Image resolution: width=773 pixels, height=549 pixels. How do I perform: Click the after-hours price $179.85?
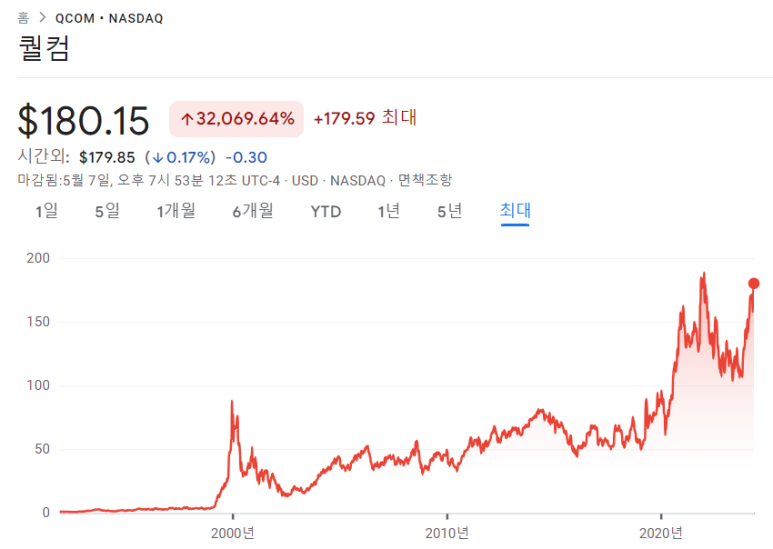click(107, 158)
